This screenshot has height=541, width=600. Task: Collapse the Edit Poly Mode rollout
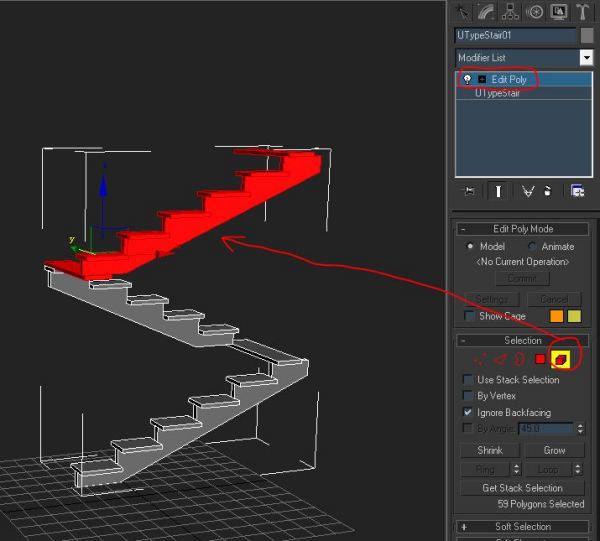point(523,229)
